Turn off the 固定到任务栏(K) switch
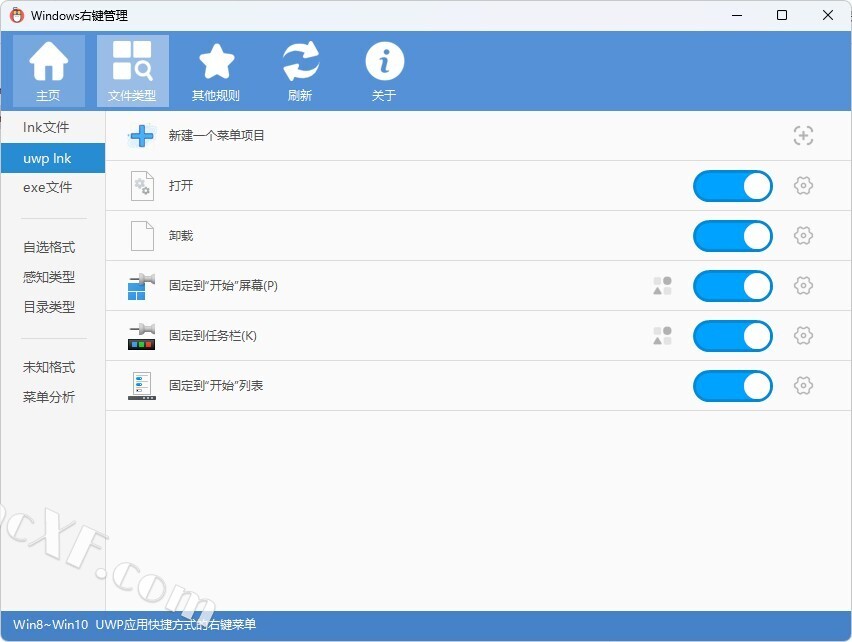This screenshot has width=852, height=642. coord(732,336)
